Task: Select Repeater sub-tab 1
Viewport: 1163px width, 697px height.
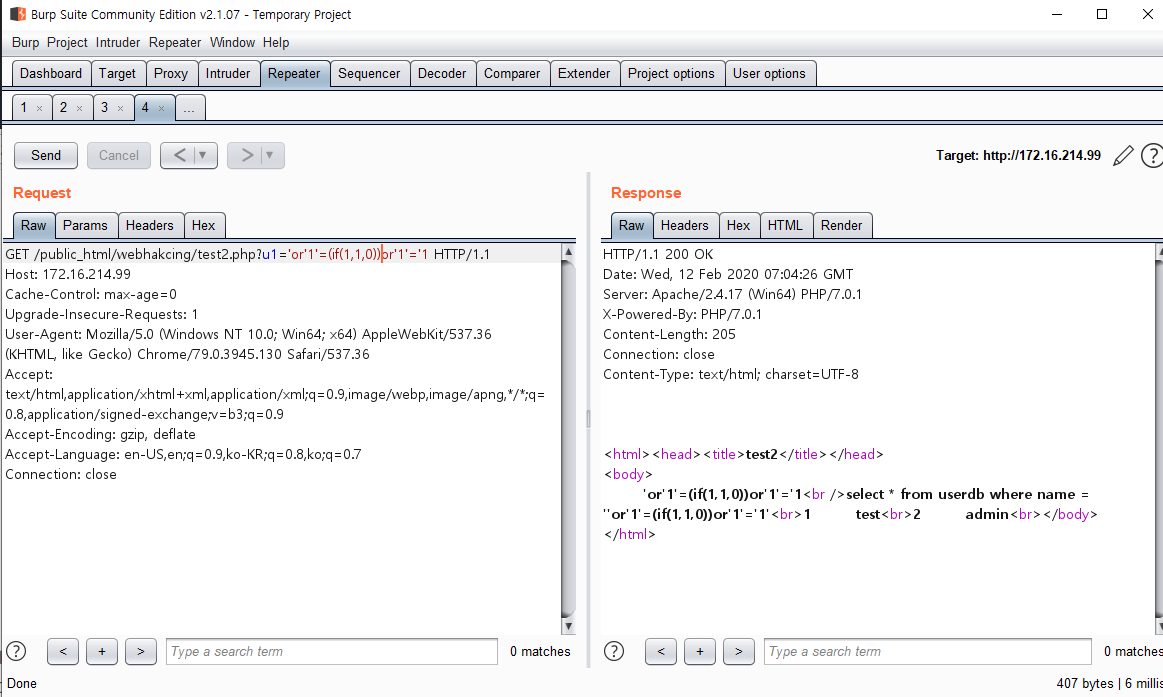Action: pyautogui.click(x=24, y=108)
